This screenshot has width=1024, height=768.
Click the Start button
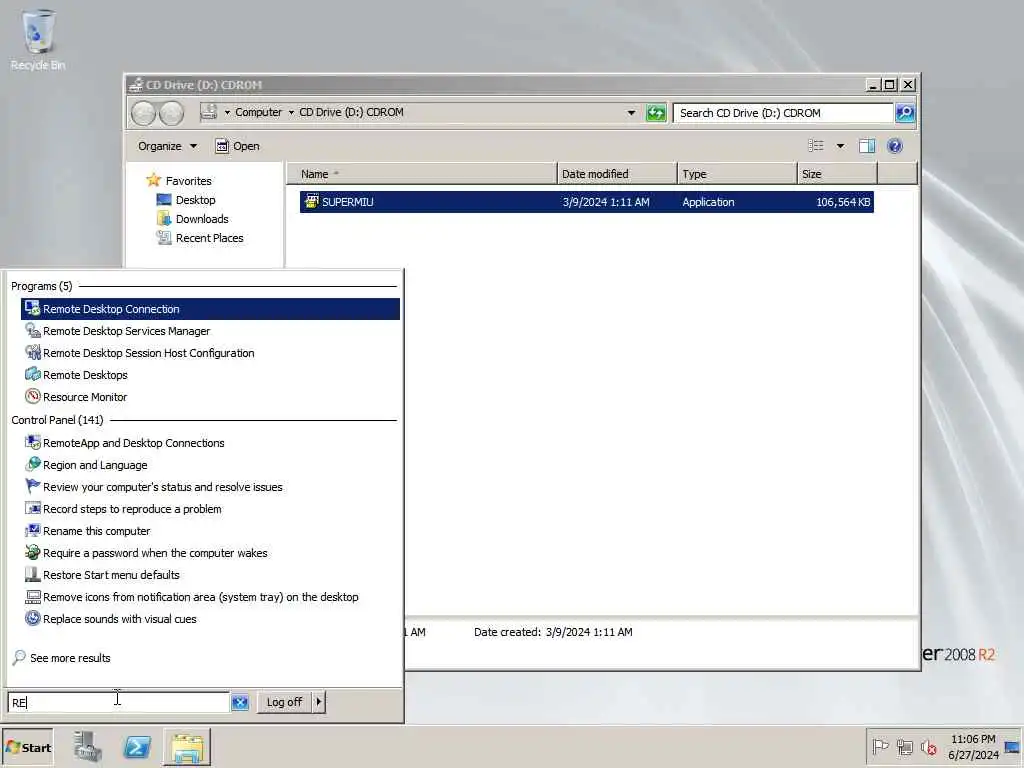pos(27,748)
